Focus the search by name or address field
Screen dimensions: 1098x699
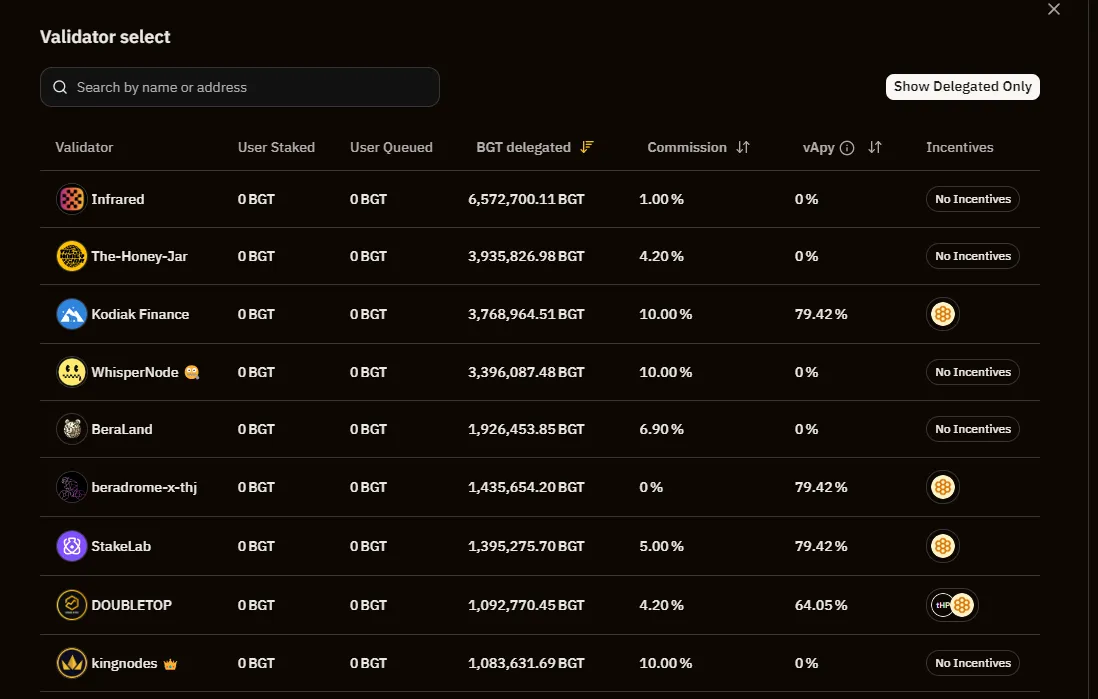pos(240,87)
